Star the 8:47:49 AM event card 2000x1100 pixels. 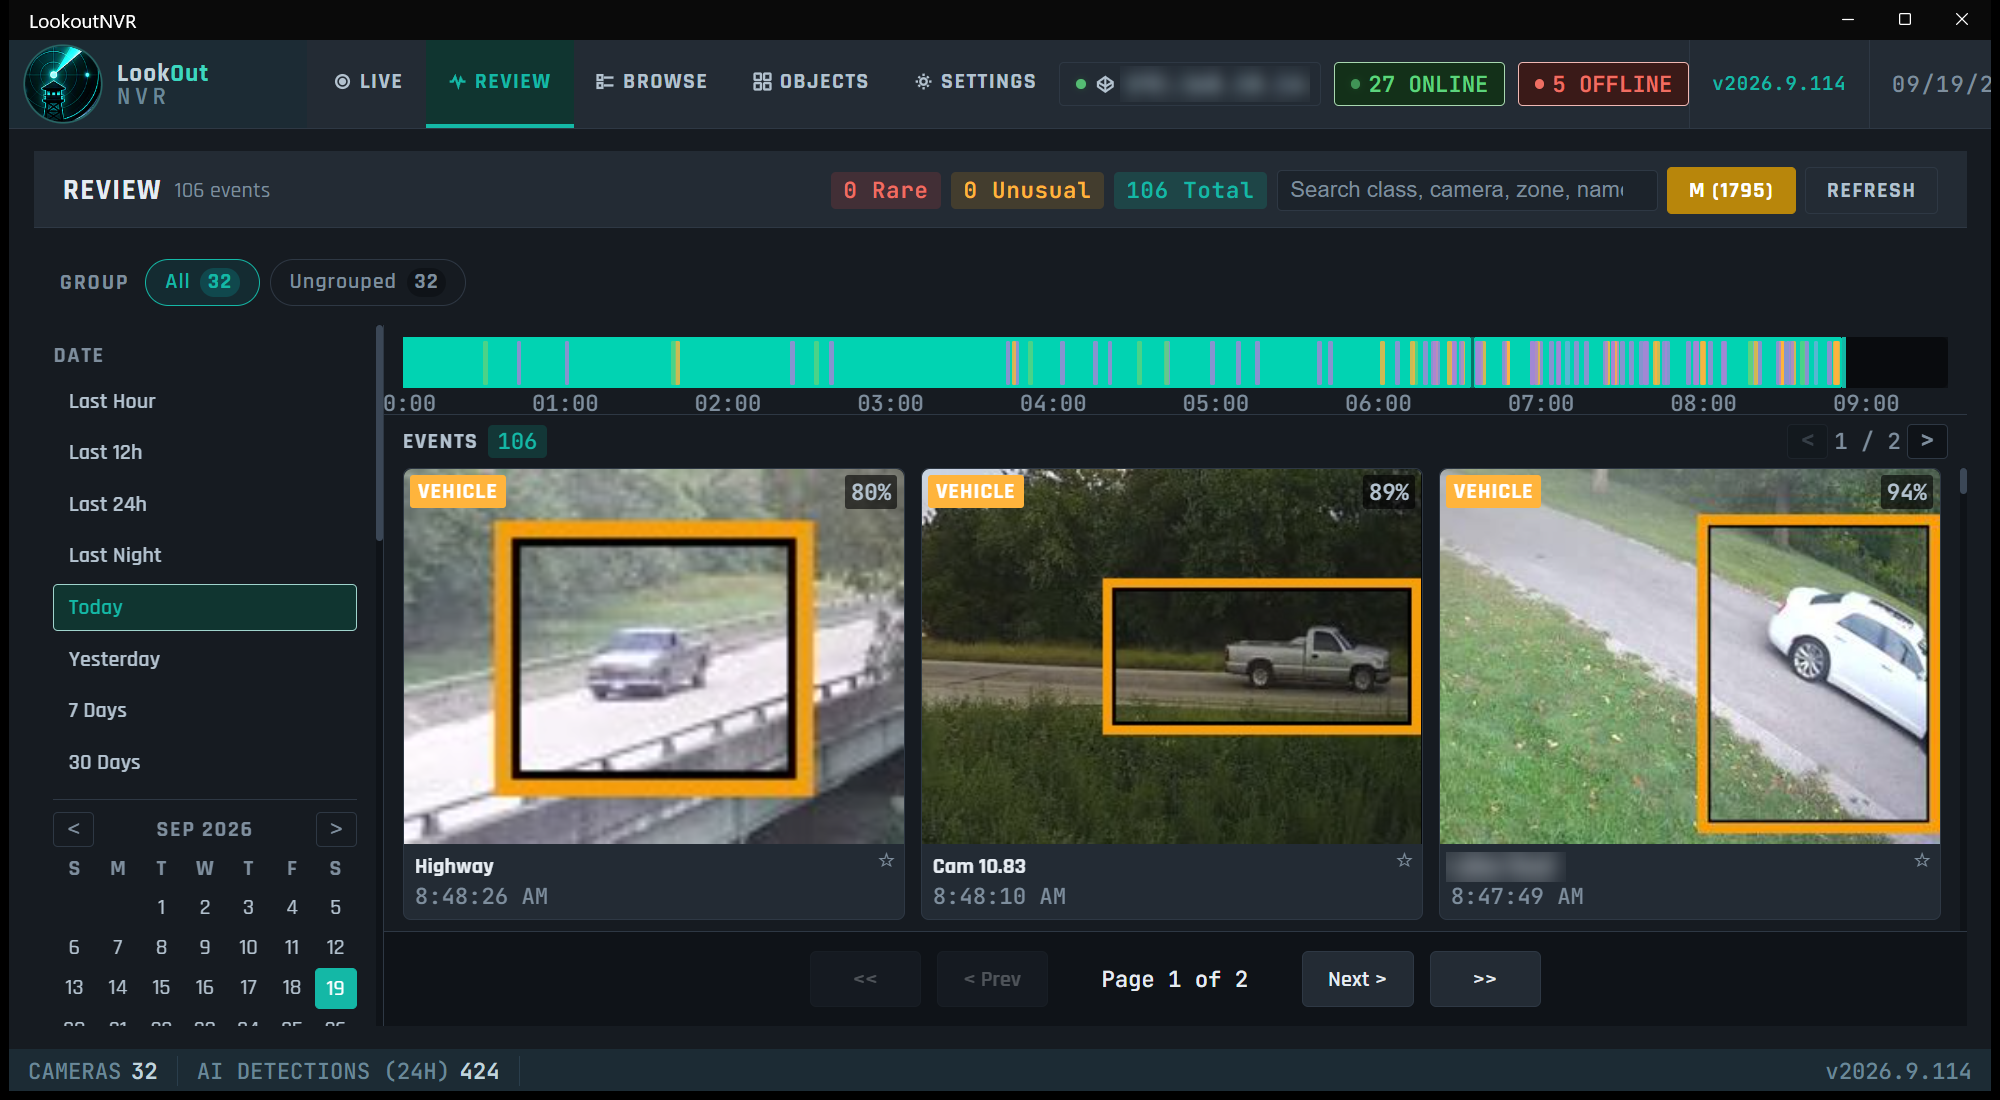(x=1922, y=860)
